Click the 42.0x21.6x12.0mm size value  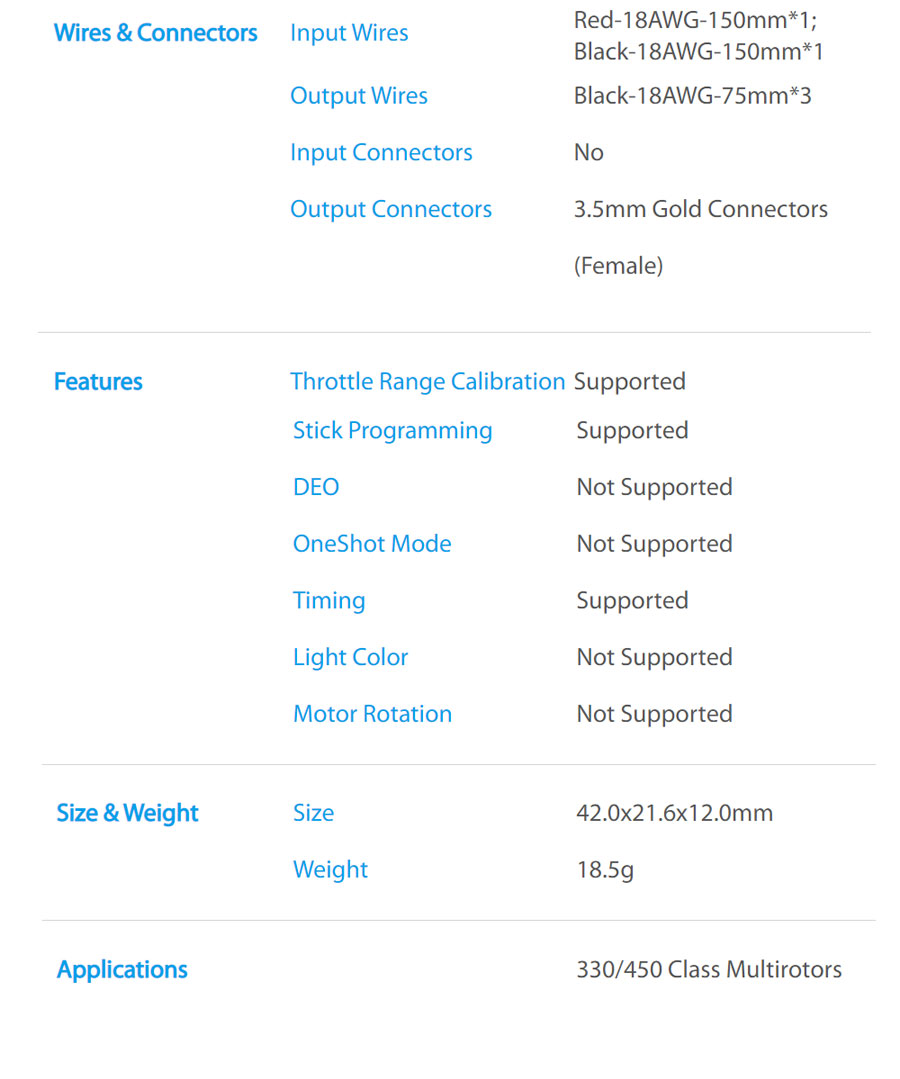pyautogui.click(x=674, y=813)
